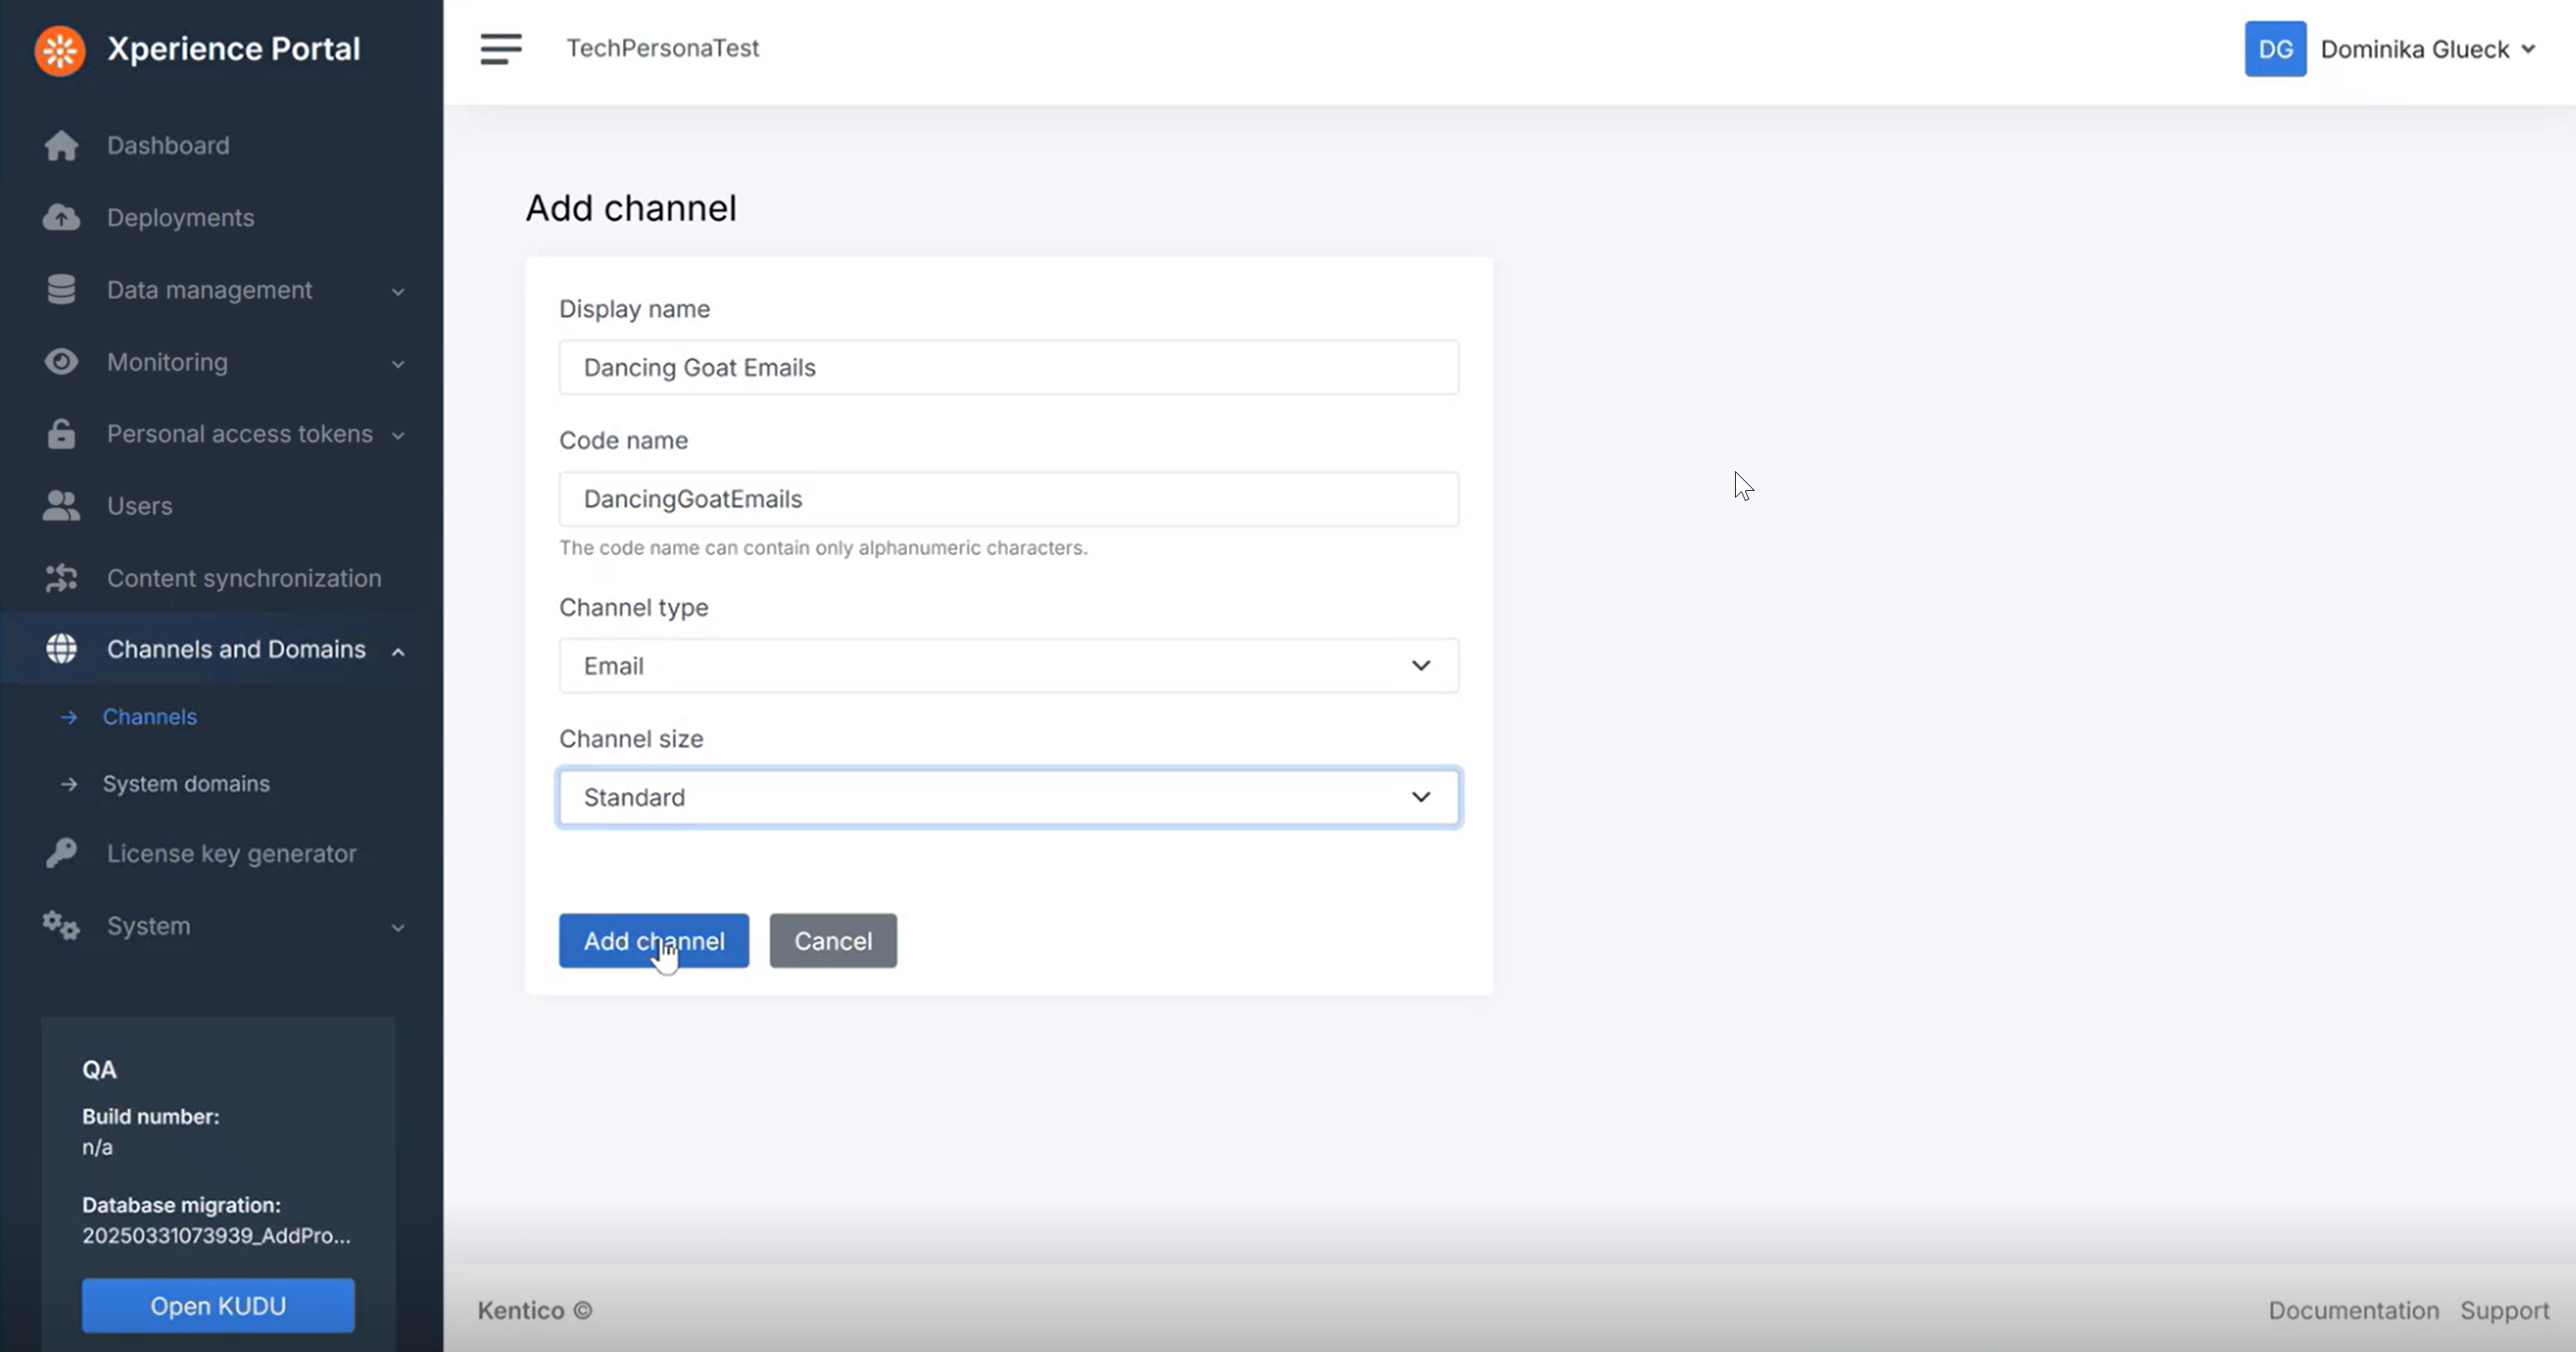2576x1352 pixels.
Task: Open the Dominika Glueck user menu
Action: [2427, 49]
